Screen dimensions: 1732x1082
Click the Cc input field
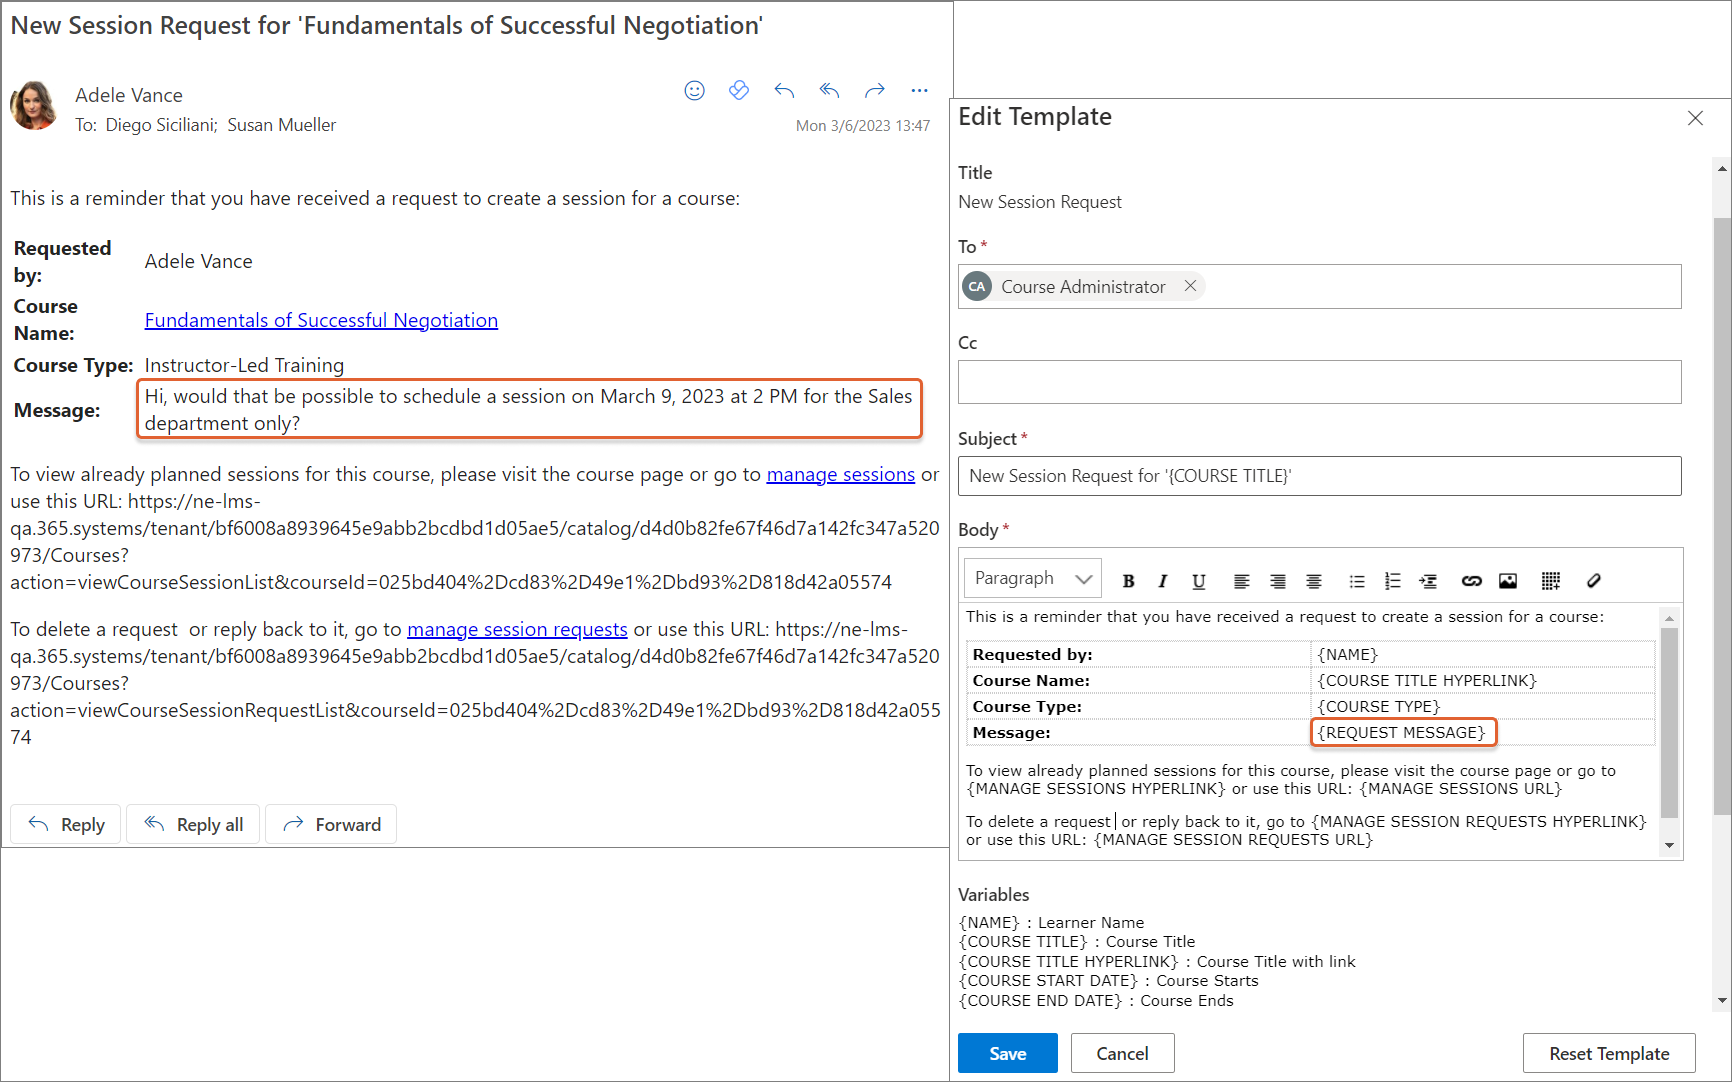click(1319, 382)
